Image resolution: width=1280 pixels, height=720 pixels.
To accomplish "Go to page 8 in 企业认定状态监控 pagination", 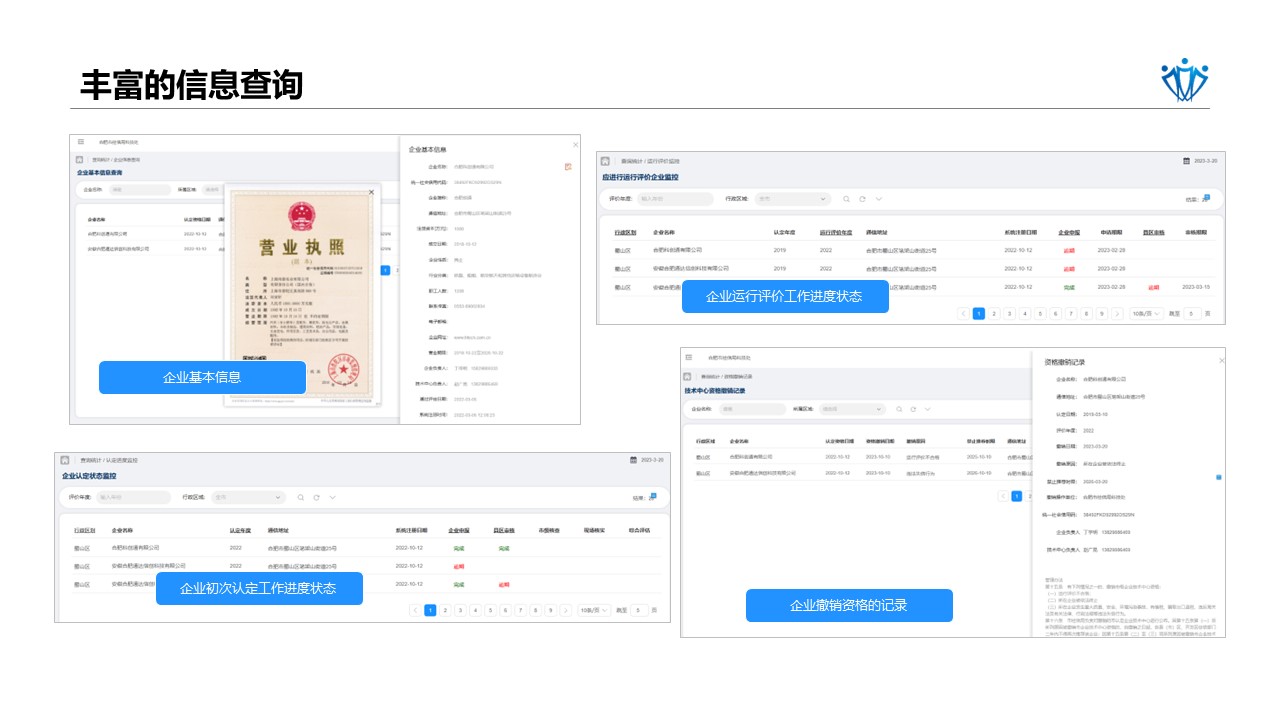I will point(535,610).
